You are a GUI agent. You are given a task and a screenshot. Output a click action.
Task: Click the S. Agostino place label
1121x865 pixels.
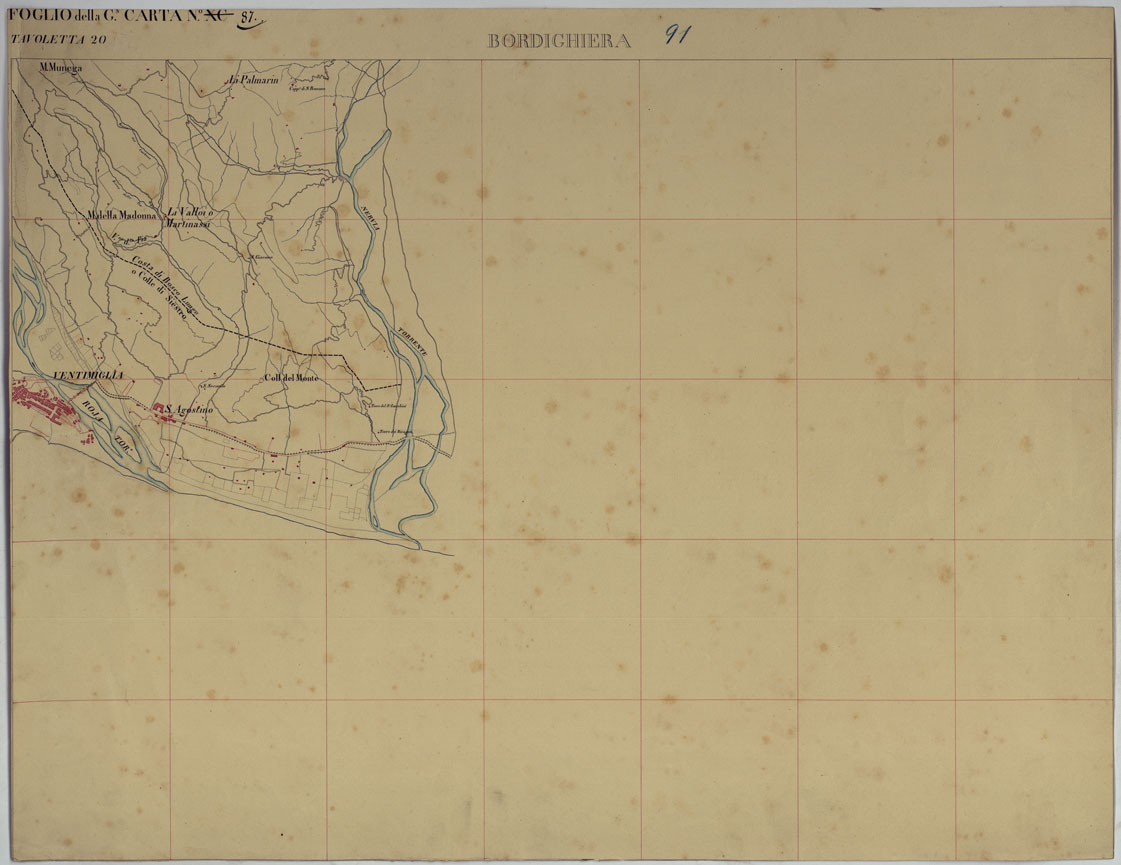pos(189,409)
